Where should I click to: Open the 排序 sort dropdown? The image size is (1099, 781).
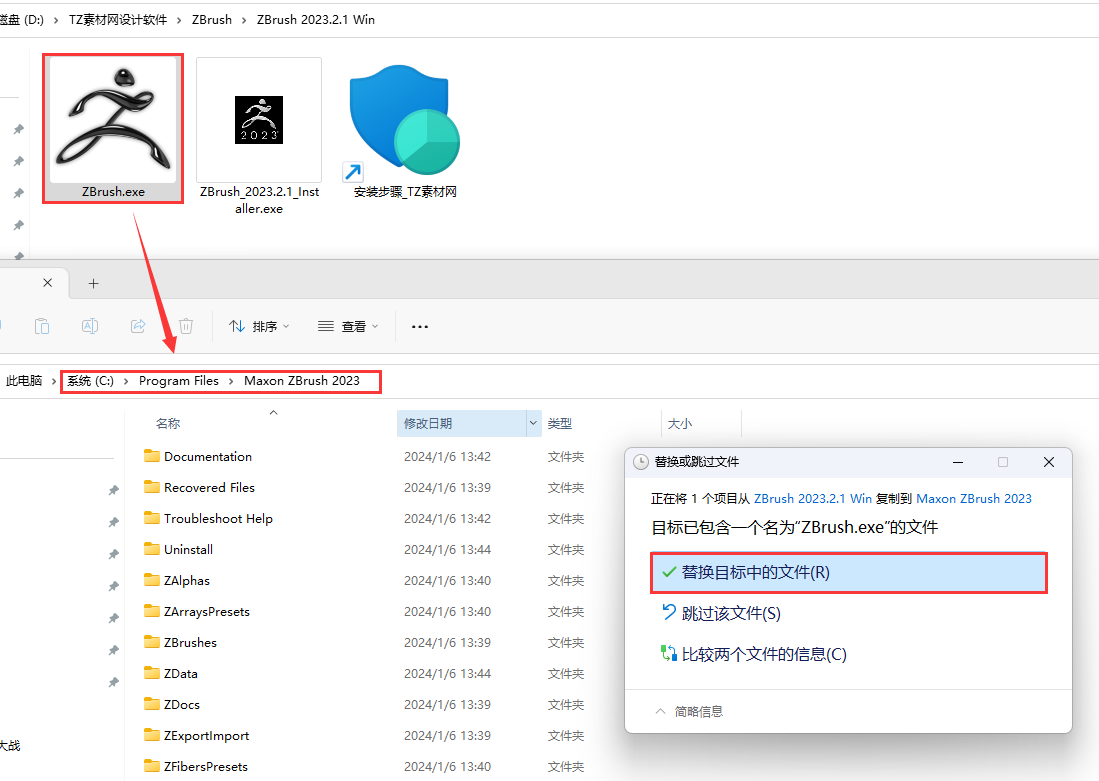point(259,327)
